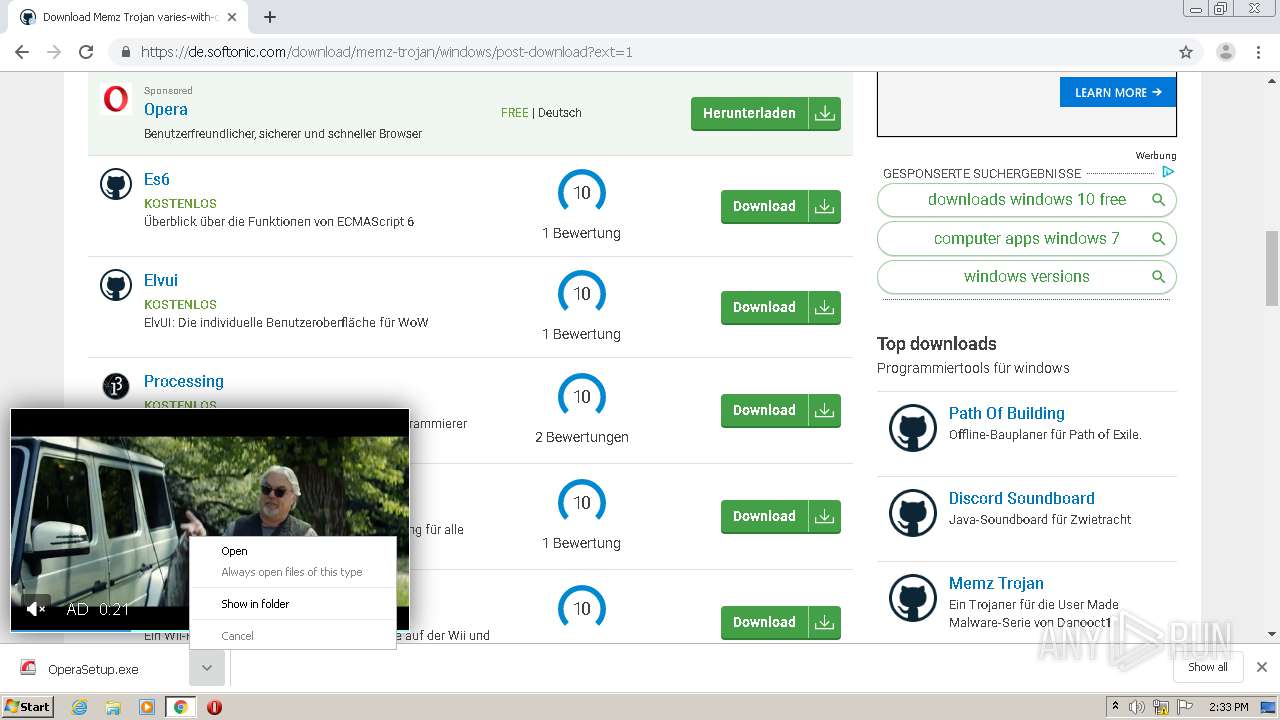The image size is (1280, 720).
Task: Click the Path Of Building icon
Action: (x=913, y=428)
